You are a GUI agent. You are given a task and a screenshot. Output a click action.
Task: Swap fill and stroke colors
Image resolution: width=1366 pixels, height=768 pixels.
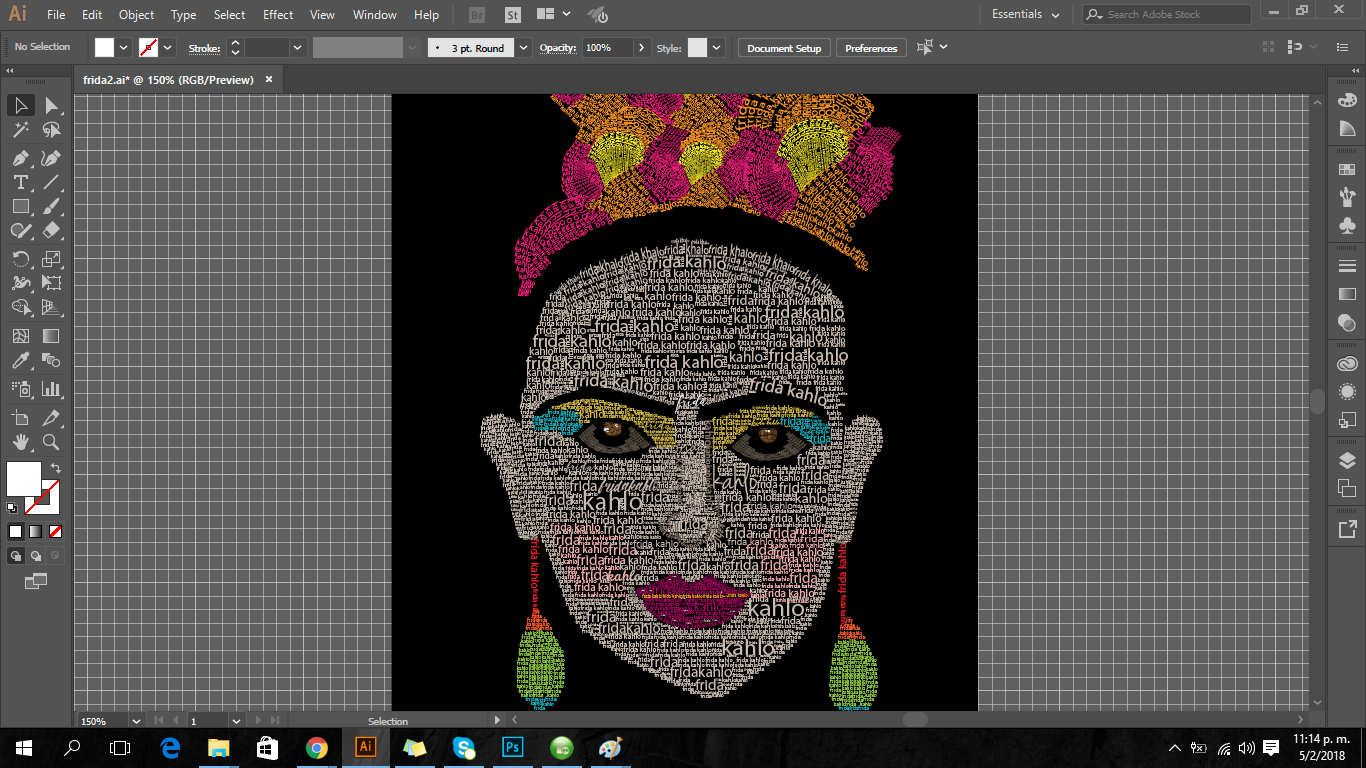[x=56, y=467]
